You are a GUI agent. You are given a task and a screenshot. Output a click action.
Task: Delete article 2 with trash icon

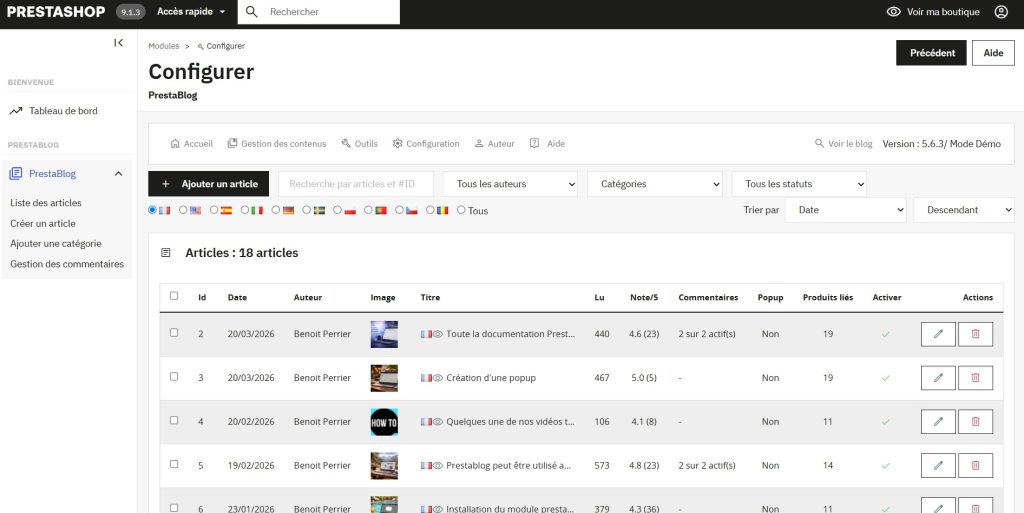(x=976, y=334)
